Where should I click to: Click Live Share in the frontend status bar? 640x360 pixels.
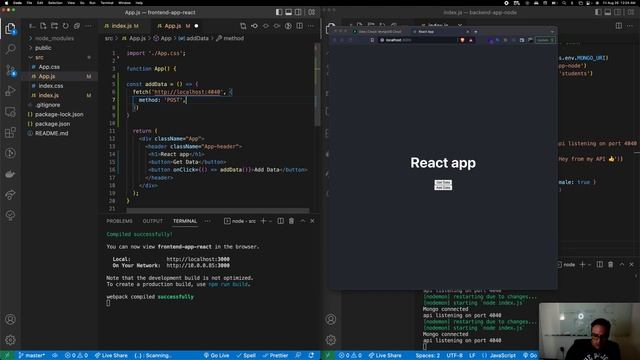[111, 356]
